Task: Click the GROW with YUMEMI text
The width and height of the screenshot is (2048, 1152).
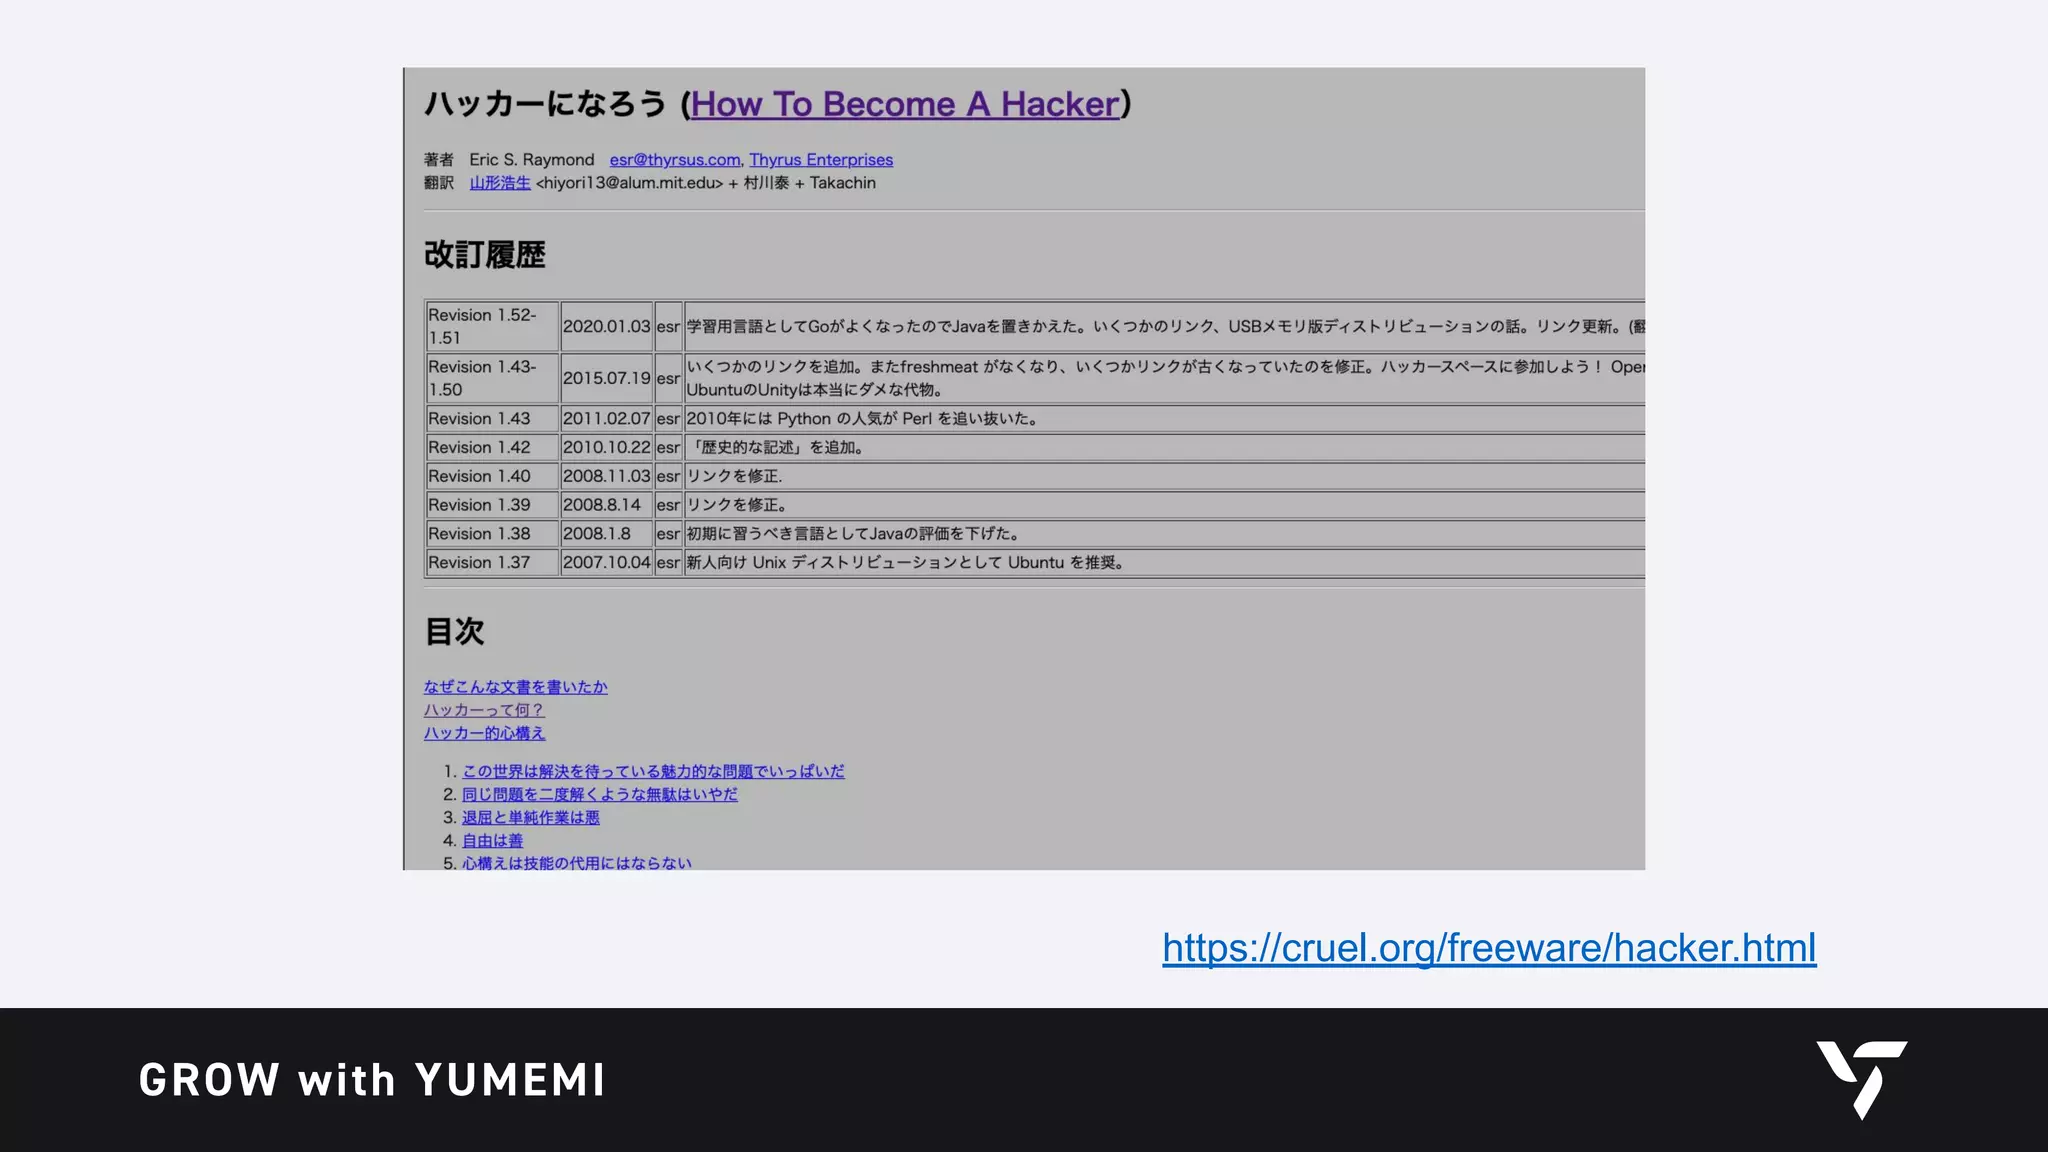Action: point(372,1080)
